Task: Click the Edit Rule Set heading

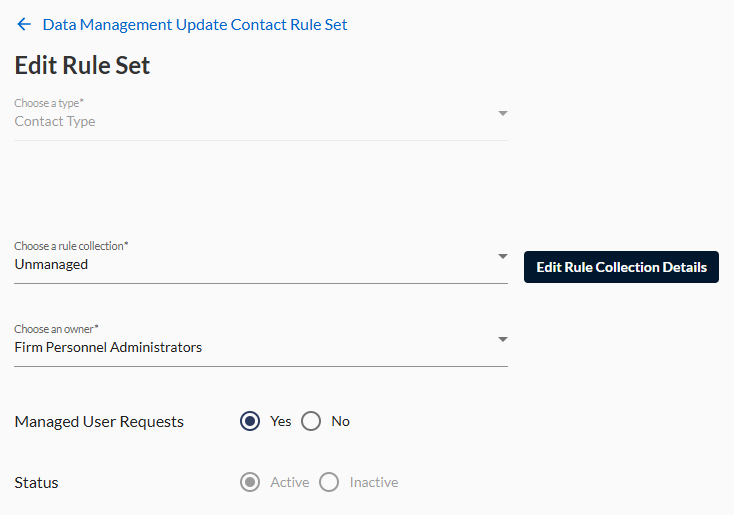Action: pyautogui.click(x=82, y=65)
